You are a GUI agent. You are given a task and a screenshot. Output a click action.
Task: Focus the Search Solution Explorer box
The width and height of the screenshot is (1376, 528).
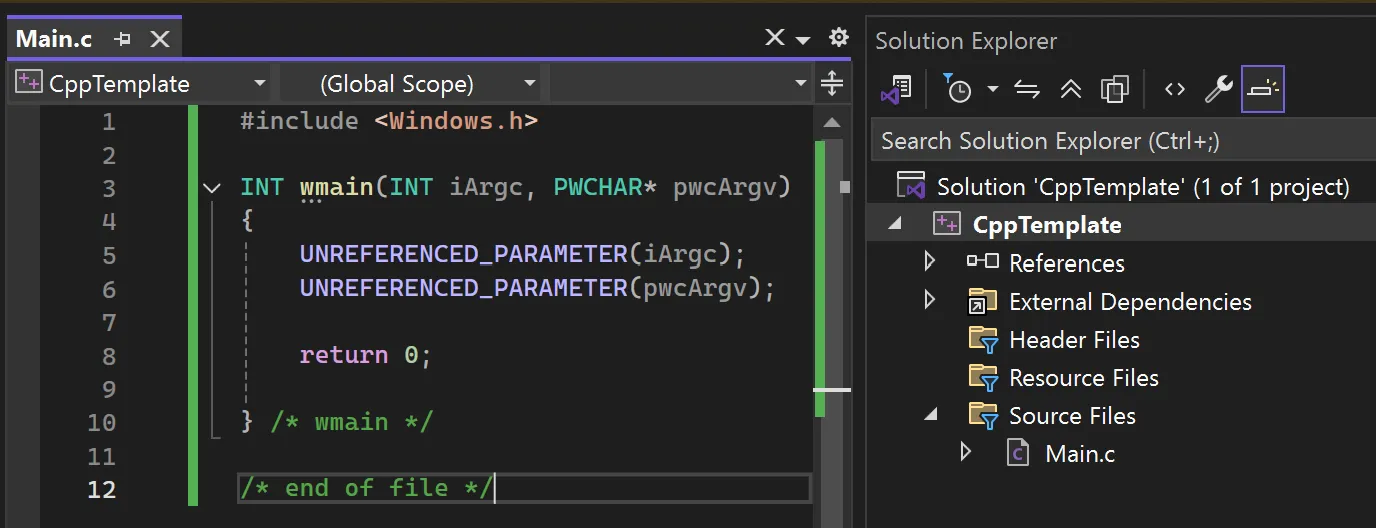click(x=1123, y=140)
